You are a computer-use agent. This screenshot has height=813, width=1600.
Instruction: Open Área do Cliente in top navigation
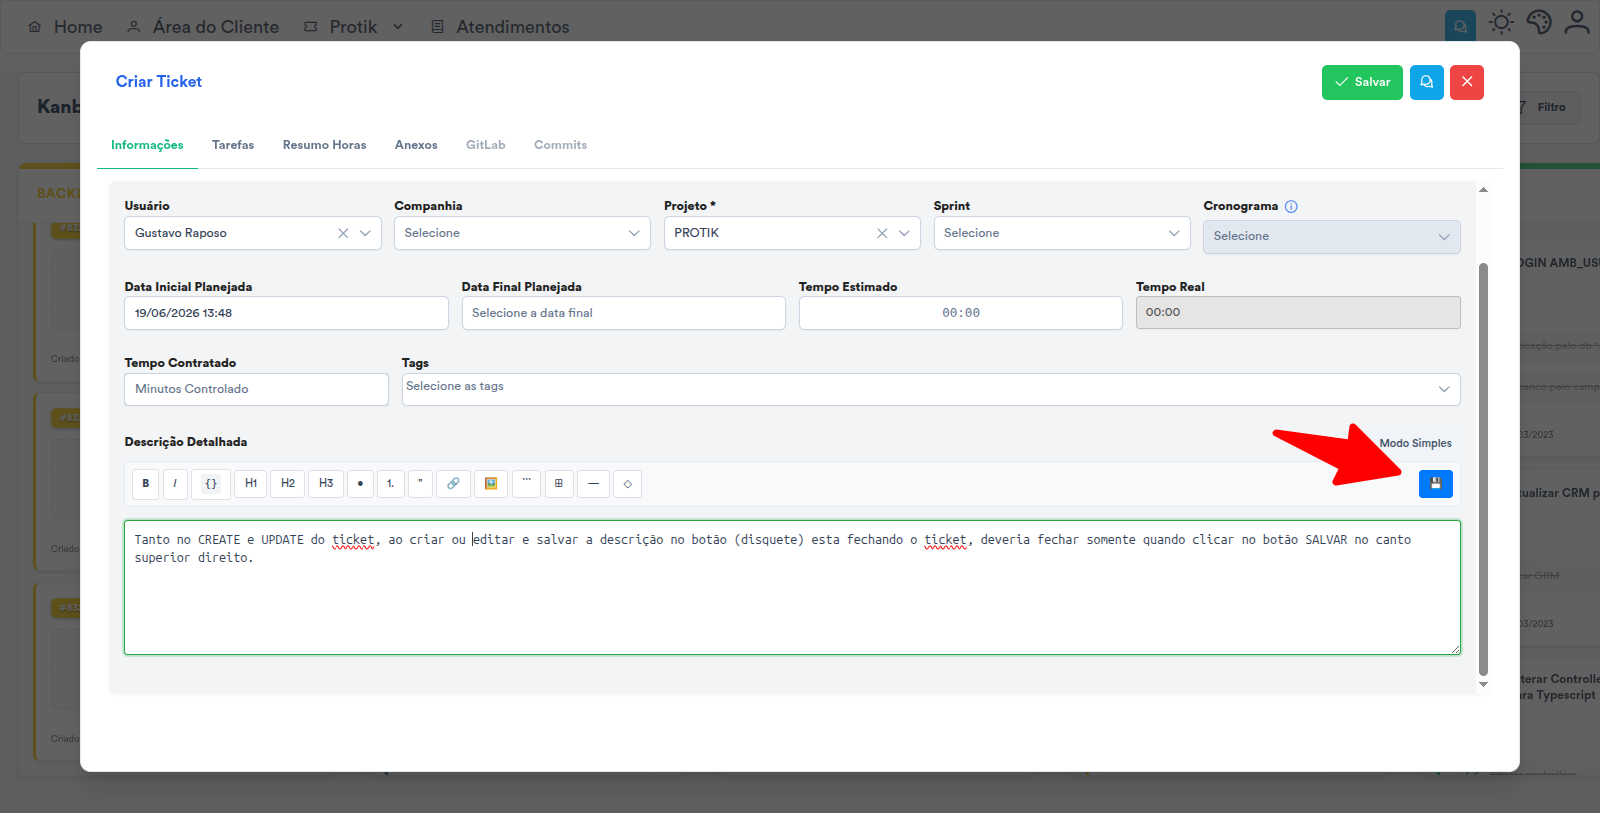[x=203, y=27]
